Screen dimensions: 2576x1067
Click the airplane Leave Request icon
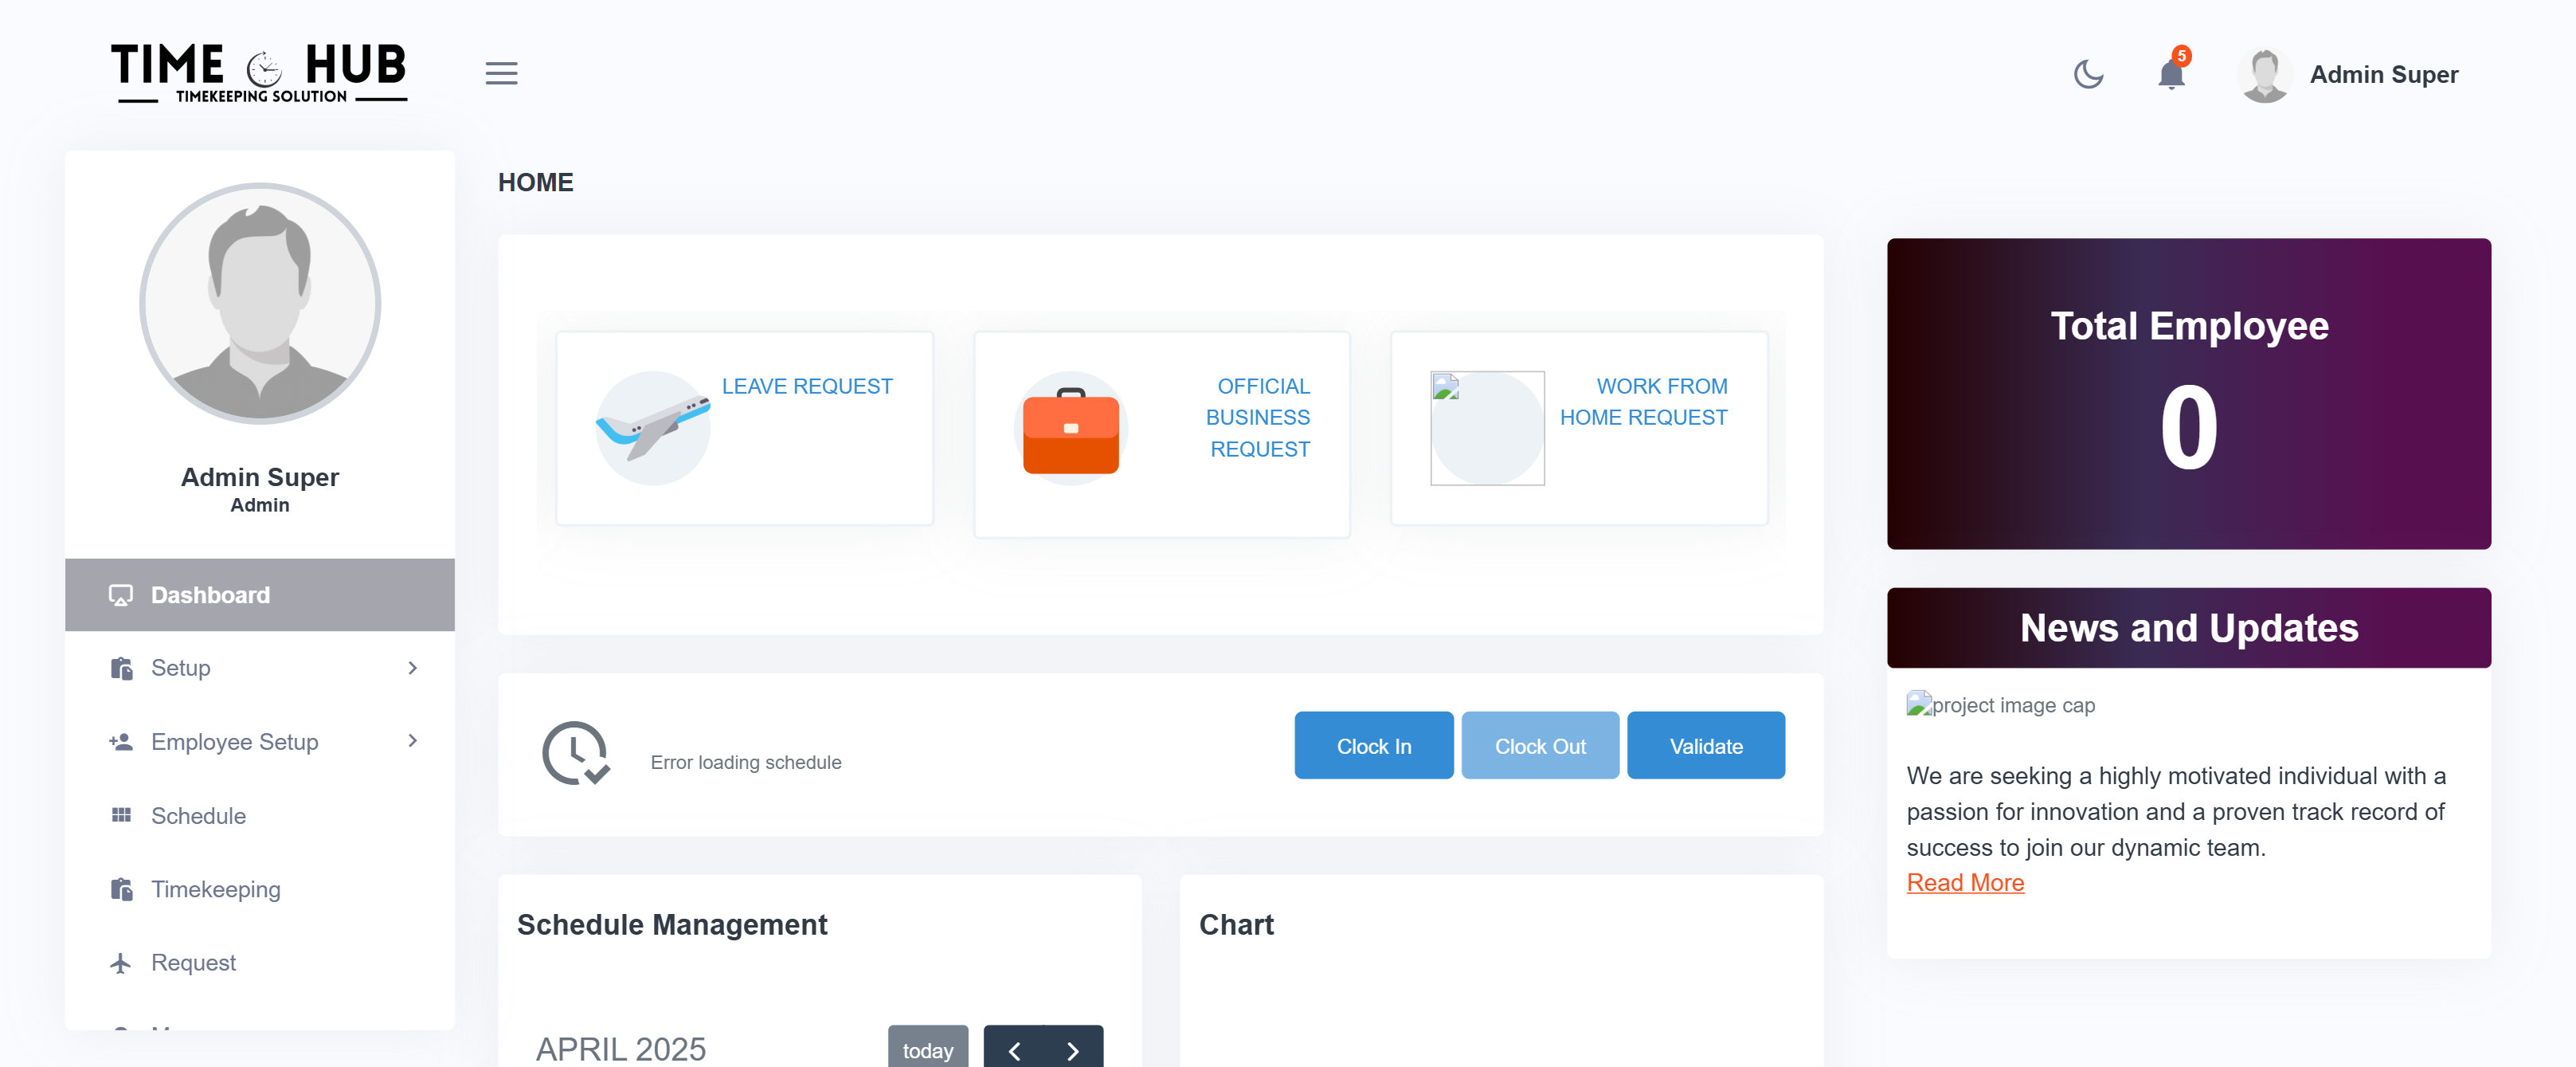tap(652, 428)
